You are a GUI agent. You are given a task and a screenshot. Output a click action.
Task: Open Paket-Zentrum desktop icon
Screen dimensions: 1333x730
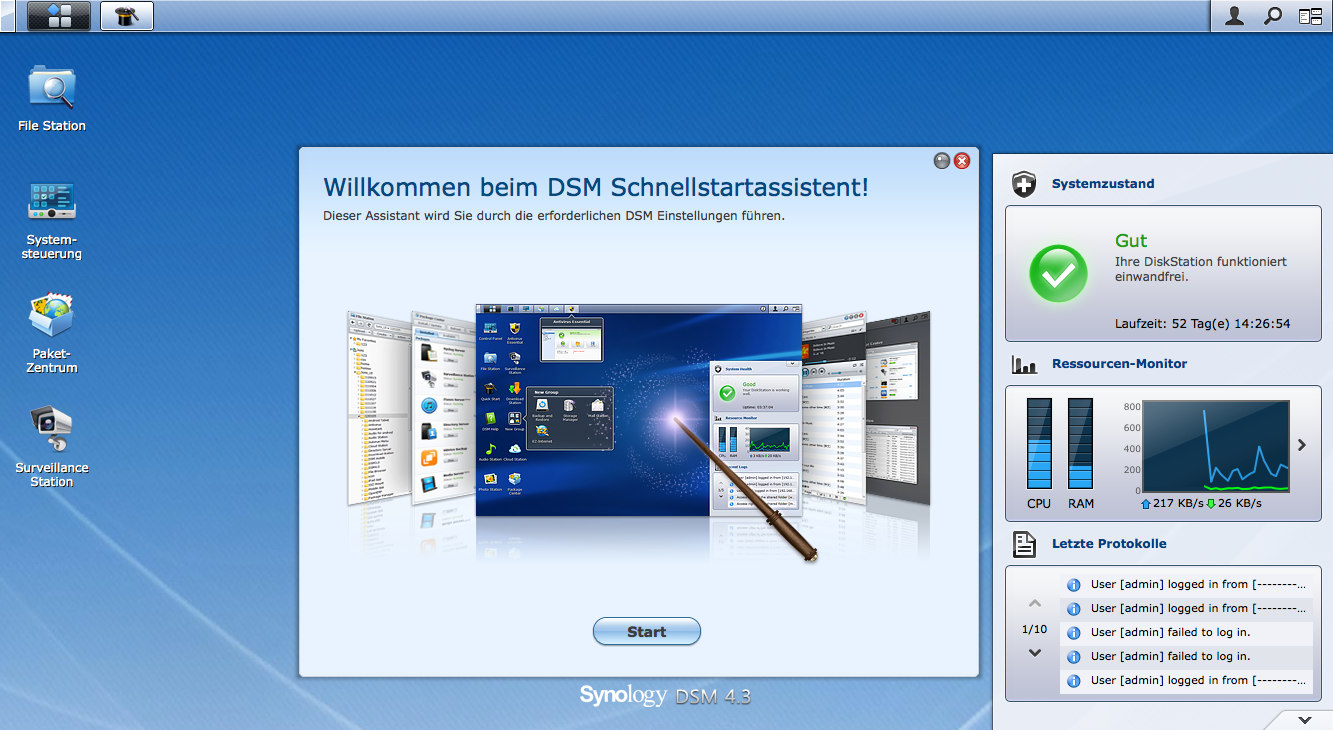point(52,333)
